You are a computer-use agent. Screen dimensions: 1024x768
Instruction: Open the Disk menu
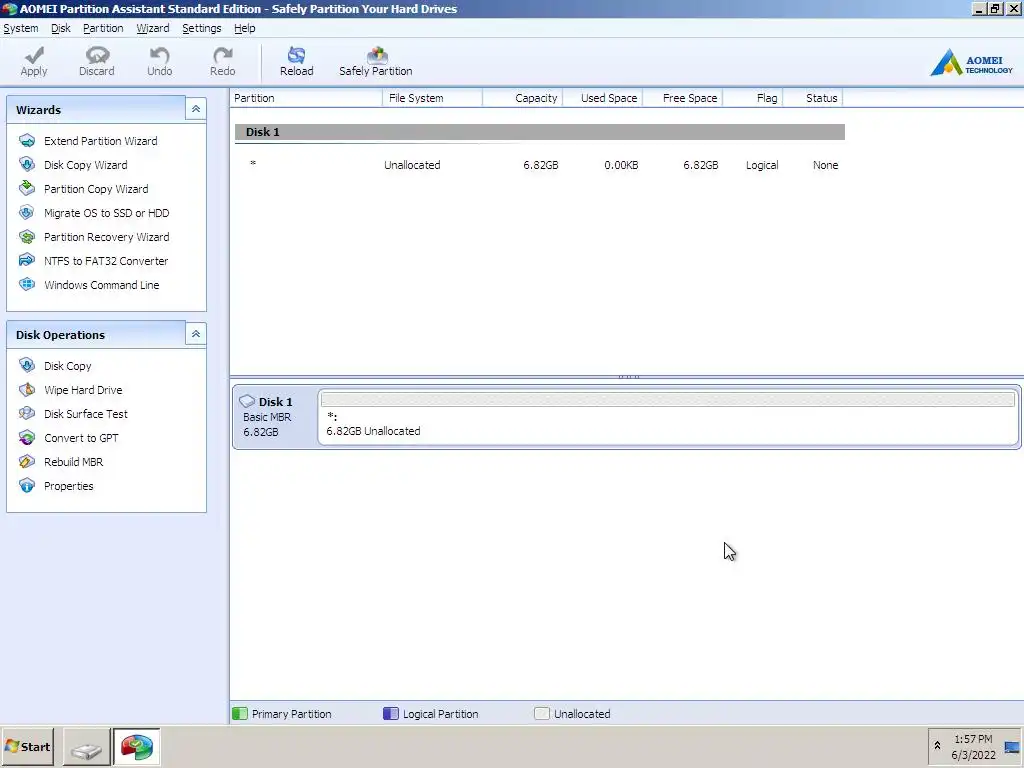point(61,28)
